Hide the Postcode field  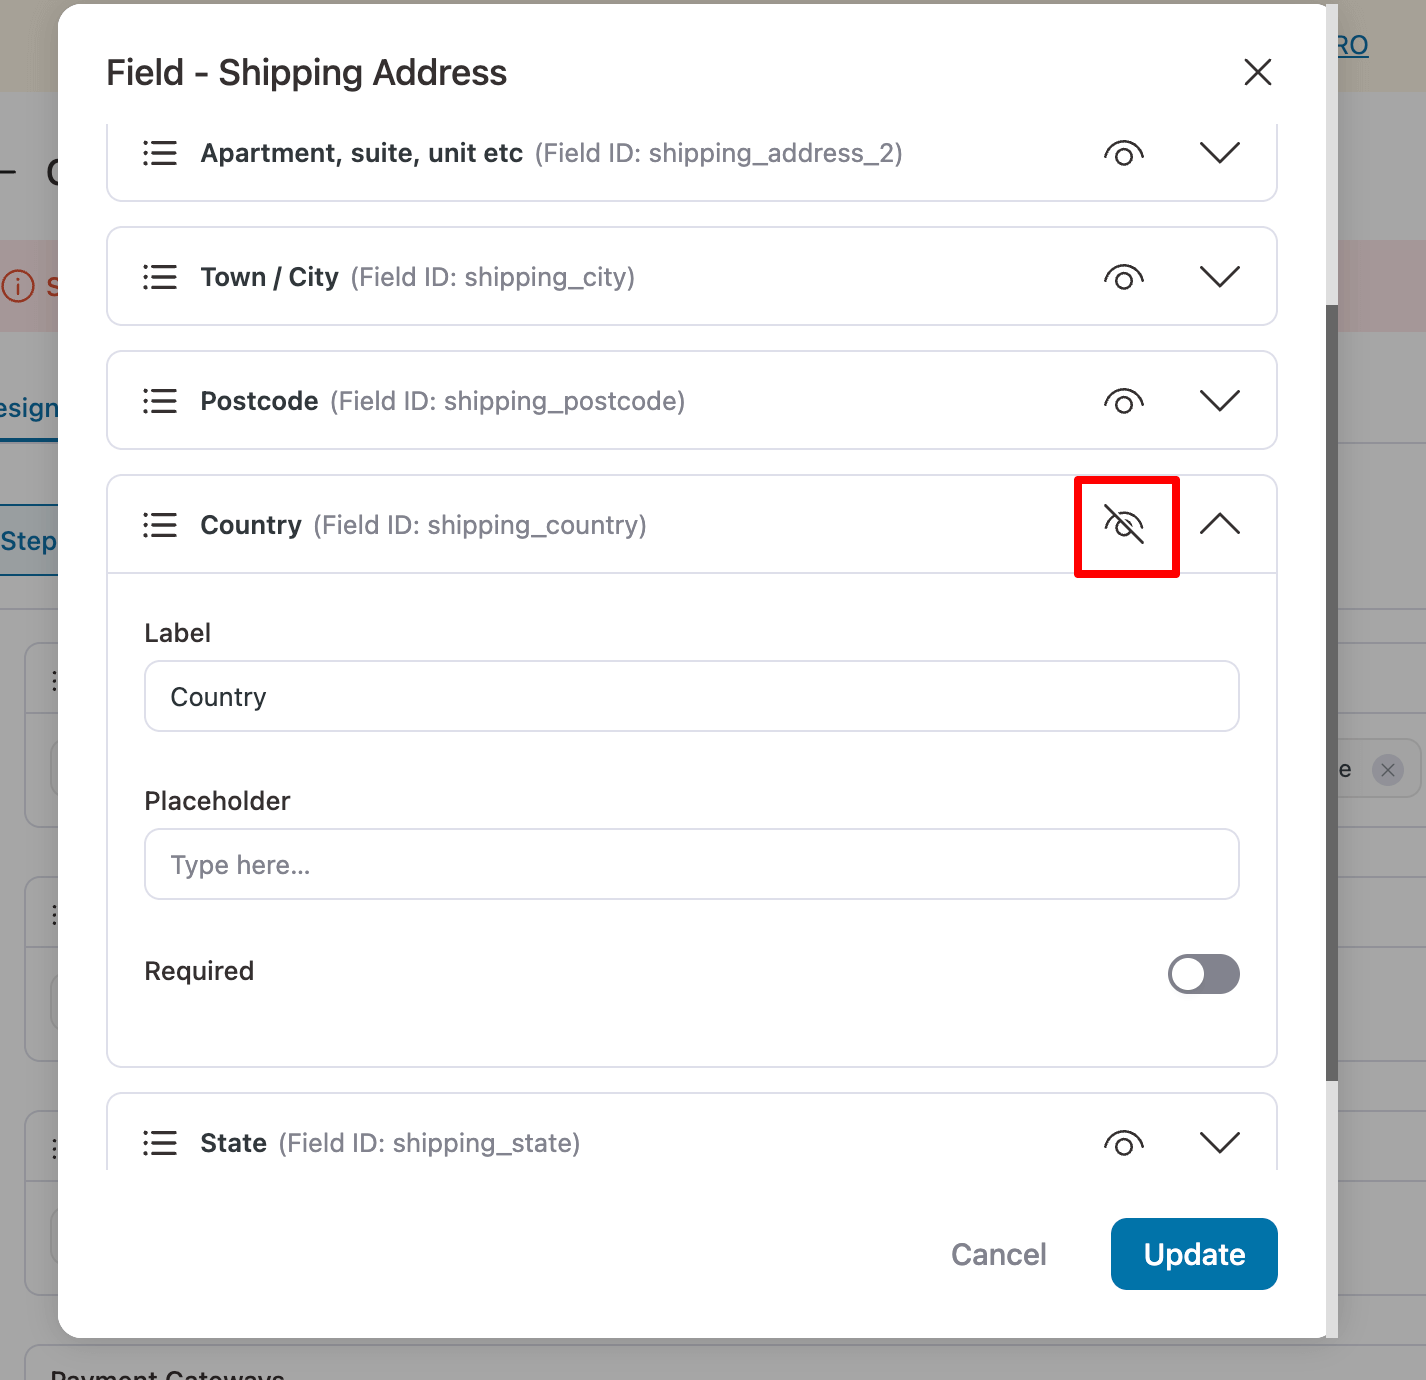coord(1124,401)
